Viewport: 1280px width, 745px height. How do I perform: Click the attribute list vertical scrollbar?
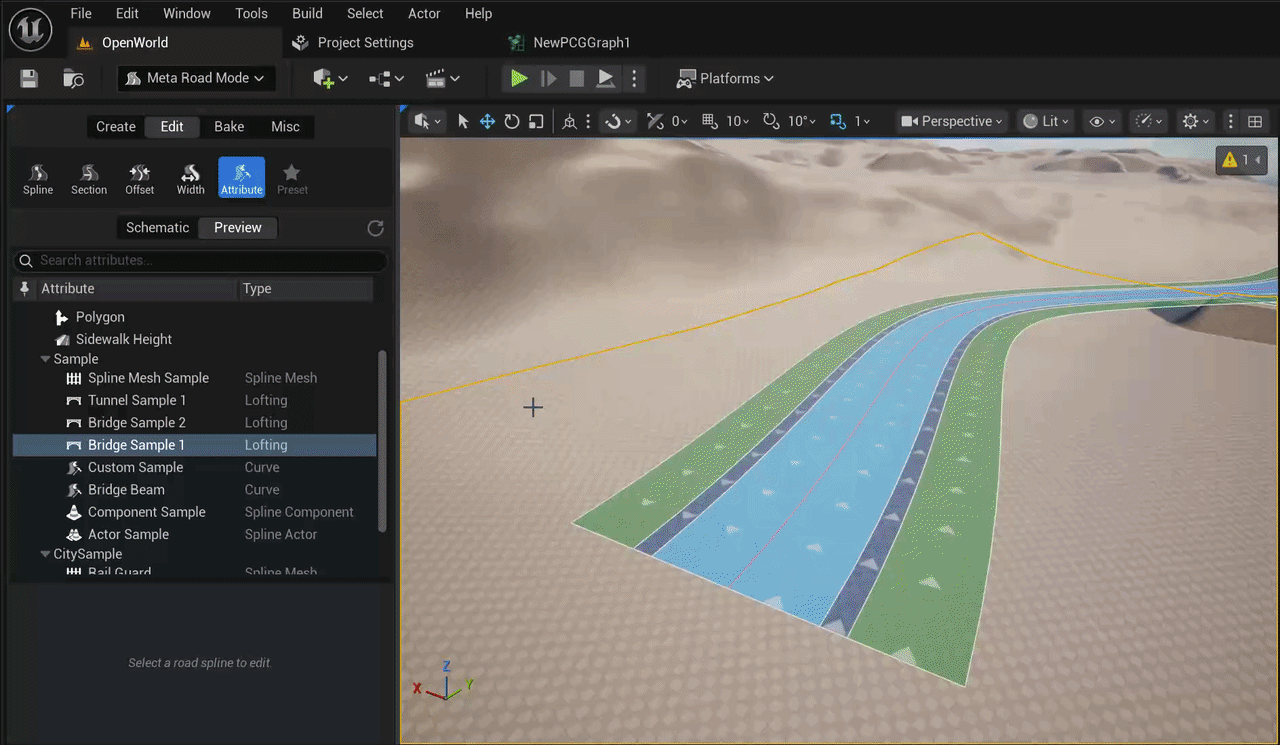[x=380, y=440]
